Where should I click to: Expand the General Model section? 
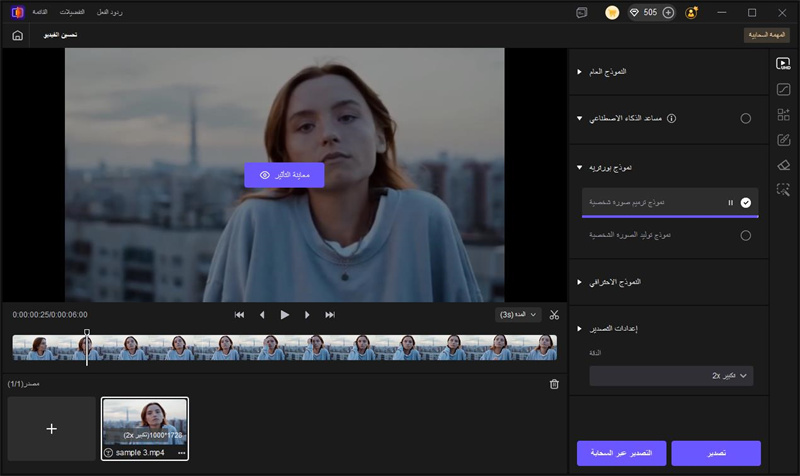(579, 72)
